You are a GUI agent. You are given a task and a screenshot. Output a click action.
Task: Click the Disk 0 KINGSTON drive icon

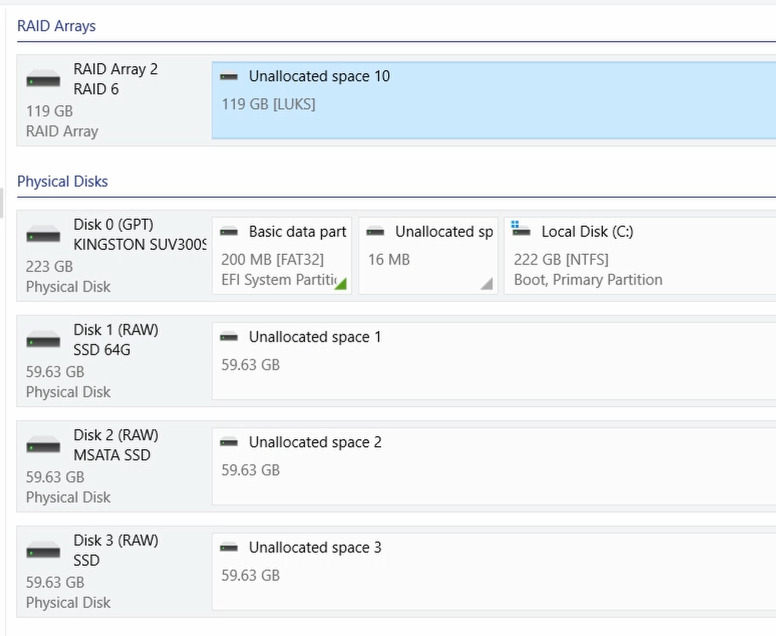43,235
